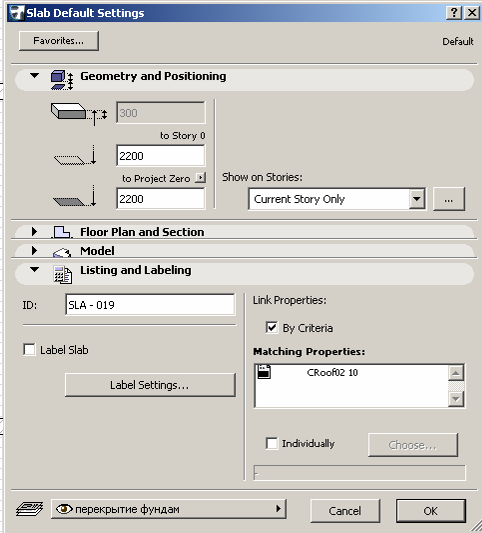Click the Matching Properties scroll up arrow

tap(456, 373)
